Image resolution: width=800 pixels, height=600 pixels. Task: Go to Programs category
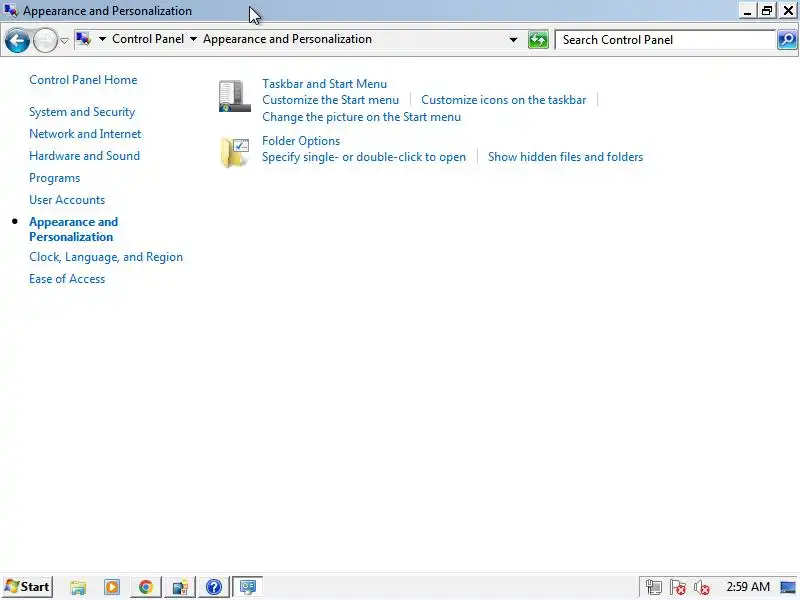55,178
